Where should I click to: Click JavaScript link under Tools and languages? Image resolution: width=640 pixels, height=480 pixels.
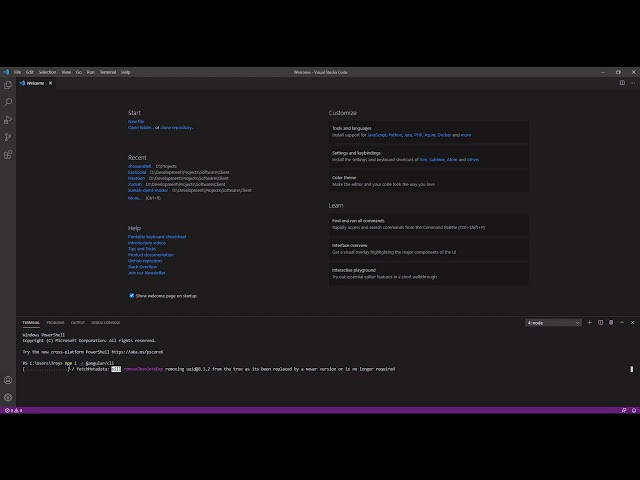[x=377, y=135]
